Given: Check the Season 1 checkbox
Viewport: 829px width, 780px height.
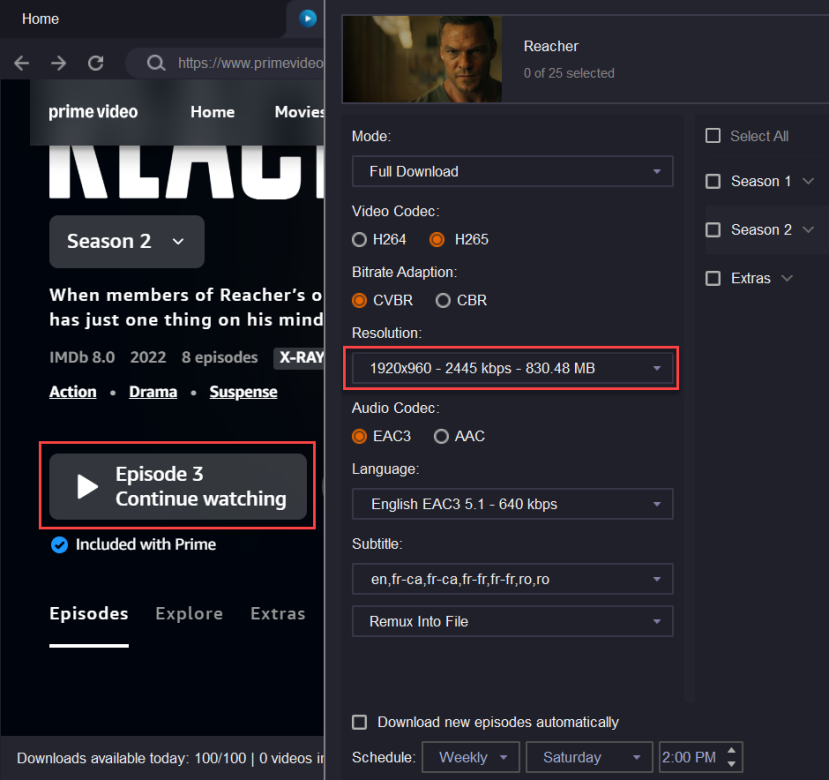Looking at the screenshot, I should pos(713,181).
